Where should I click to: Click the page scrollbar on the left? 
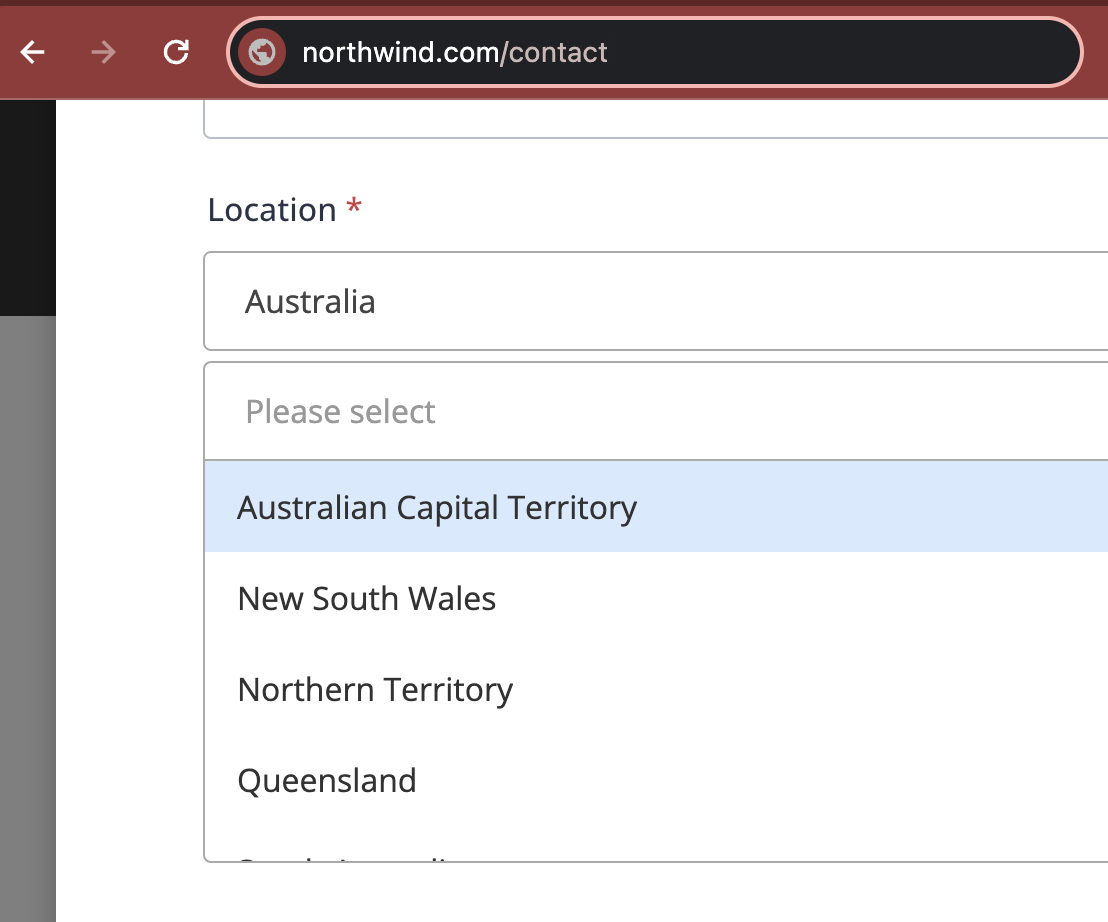click(29, 600)
